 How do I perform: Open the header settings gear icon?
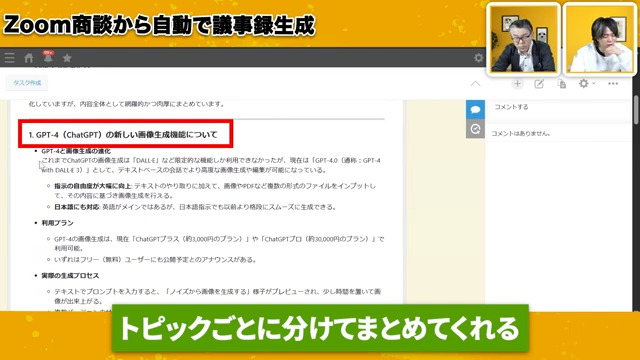click(478, 58)
